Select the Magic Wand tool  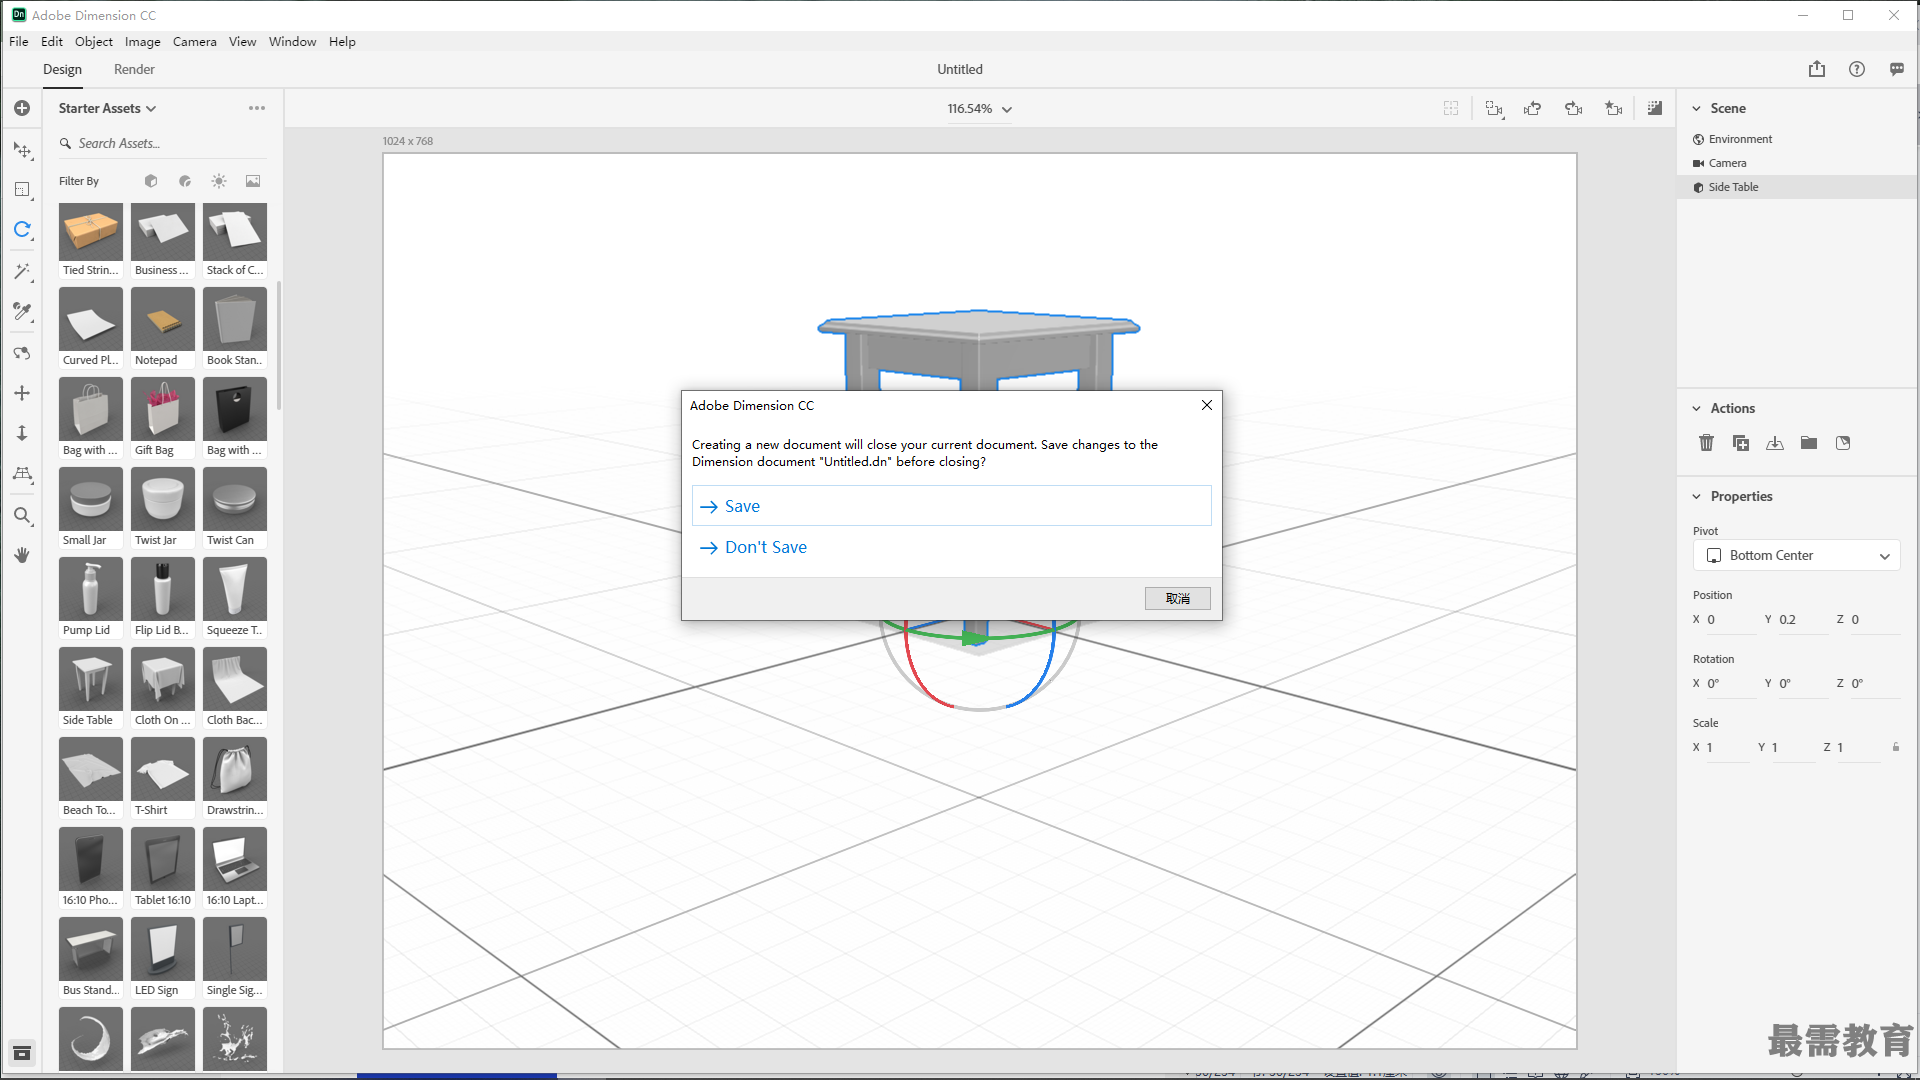(22, 271)
